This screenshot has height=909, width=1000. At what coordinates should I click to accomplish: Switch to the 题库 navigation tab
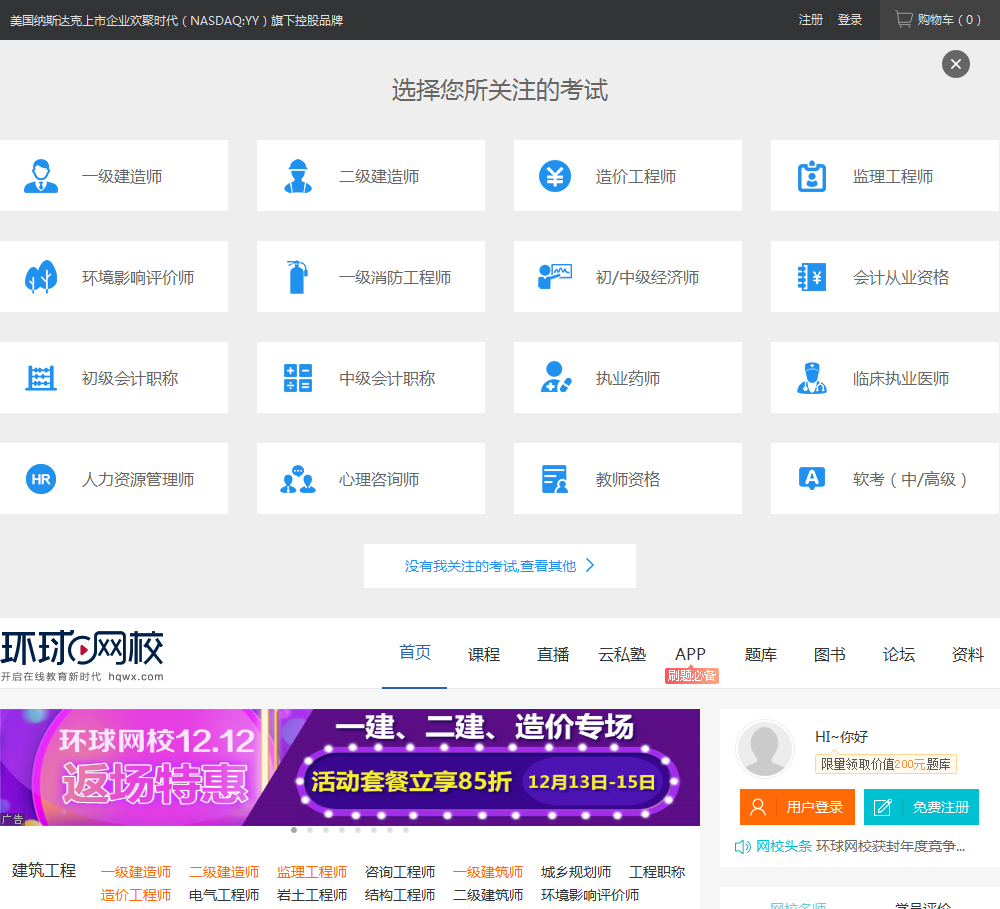[x=760, y=655]
